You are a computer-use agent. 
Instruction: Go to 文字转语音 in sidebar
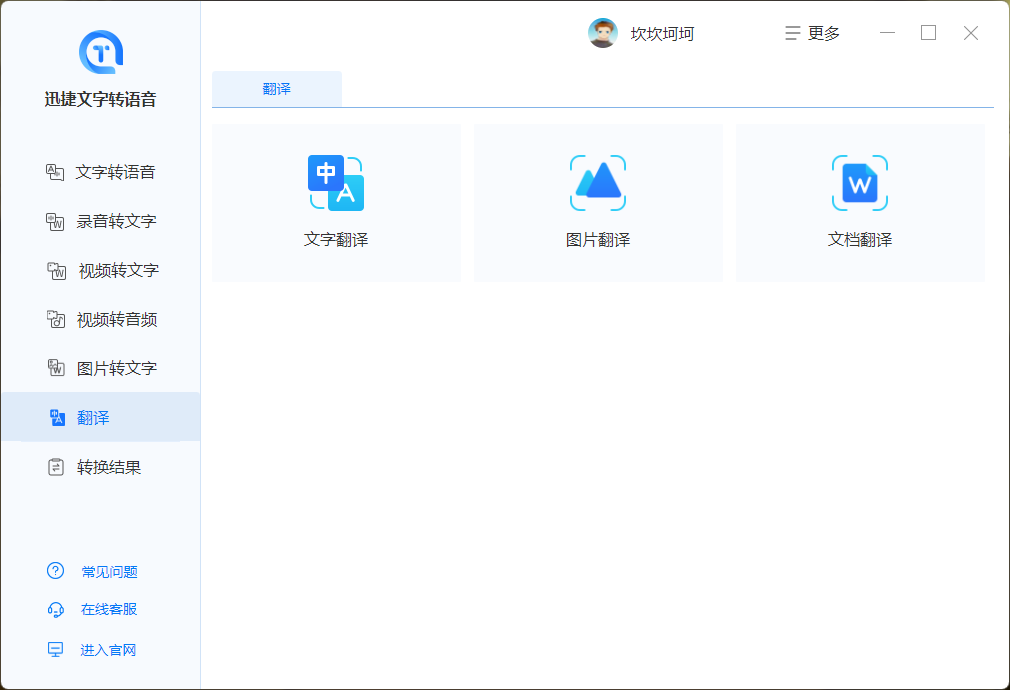[x=101, y=172]
